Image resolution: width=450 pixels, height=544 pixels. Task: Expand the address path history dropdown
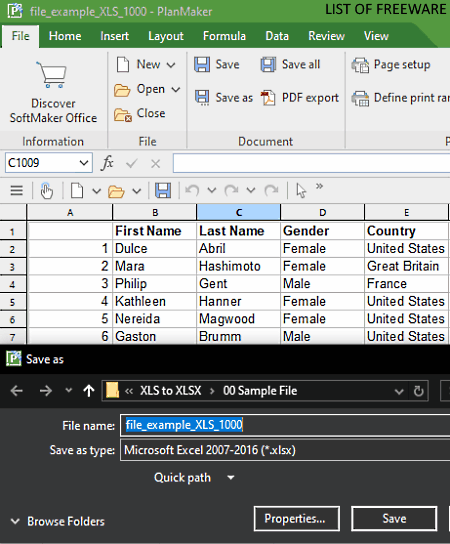(x=399, y=392)
